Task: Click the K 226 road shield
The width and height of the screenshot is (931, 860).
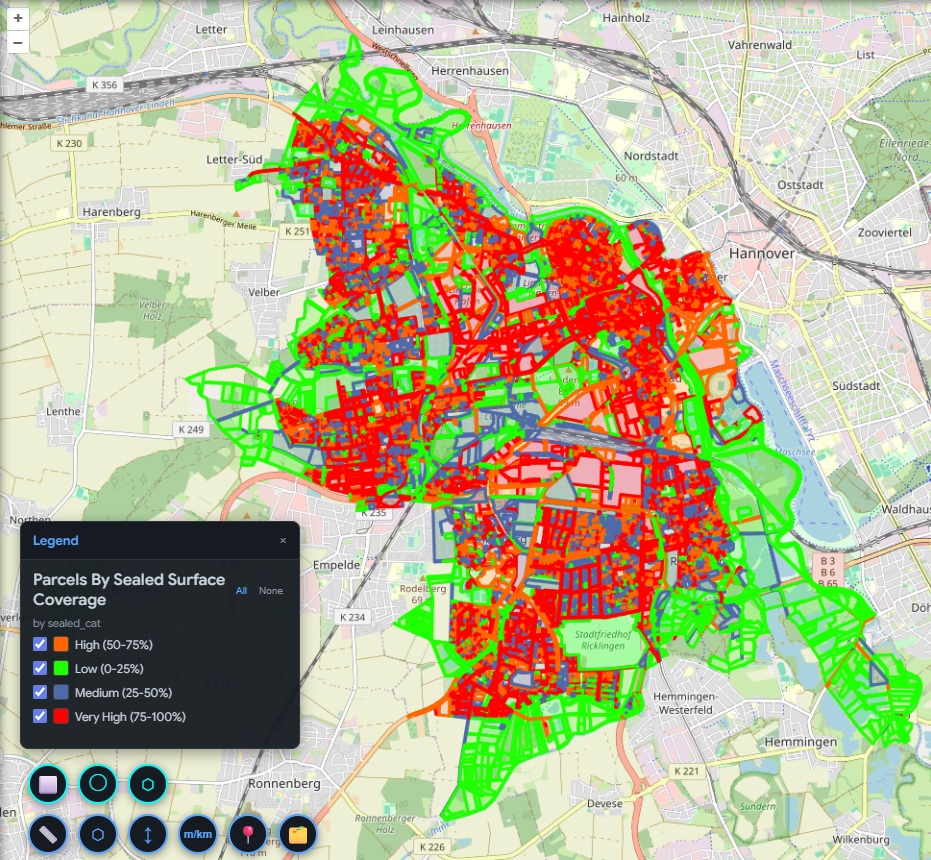Action: [432, 847]
